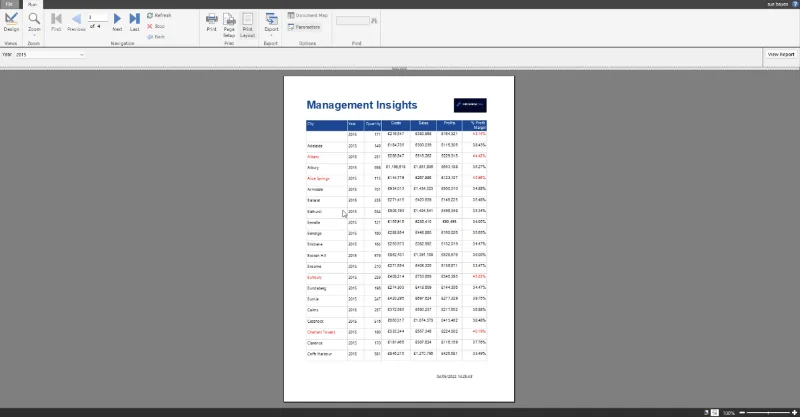Toggle Print Layout view
This screenshot has width=800, height=417.
point(247,25)
